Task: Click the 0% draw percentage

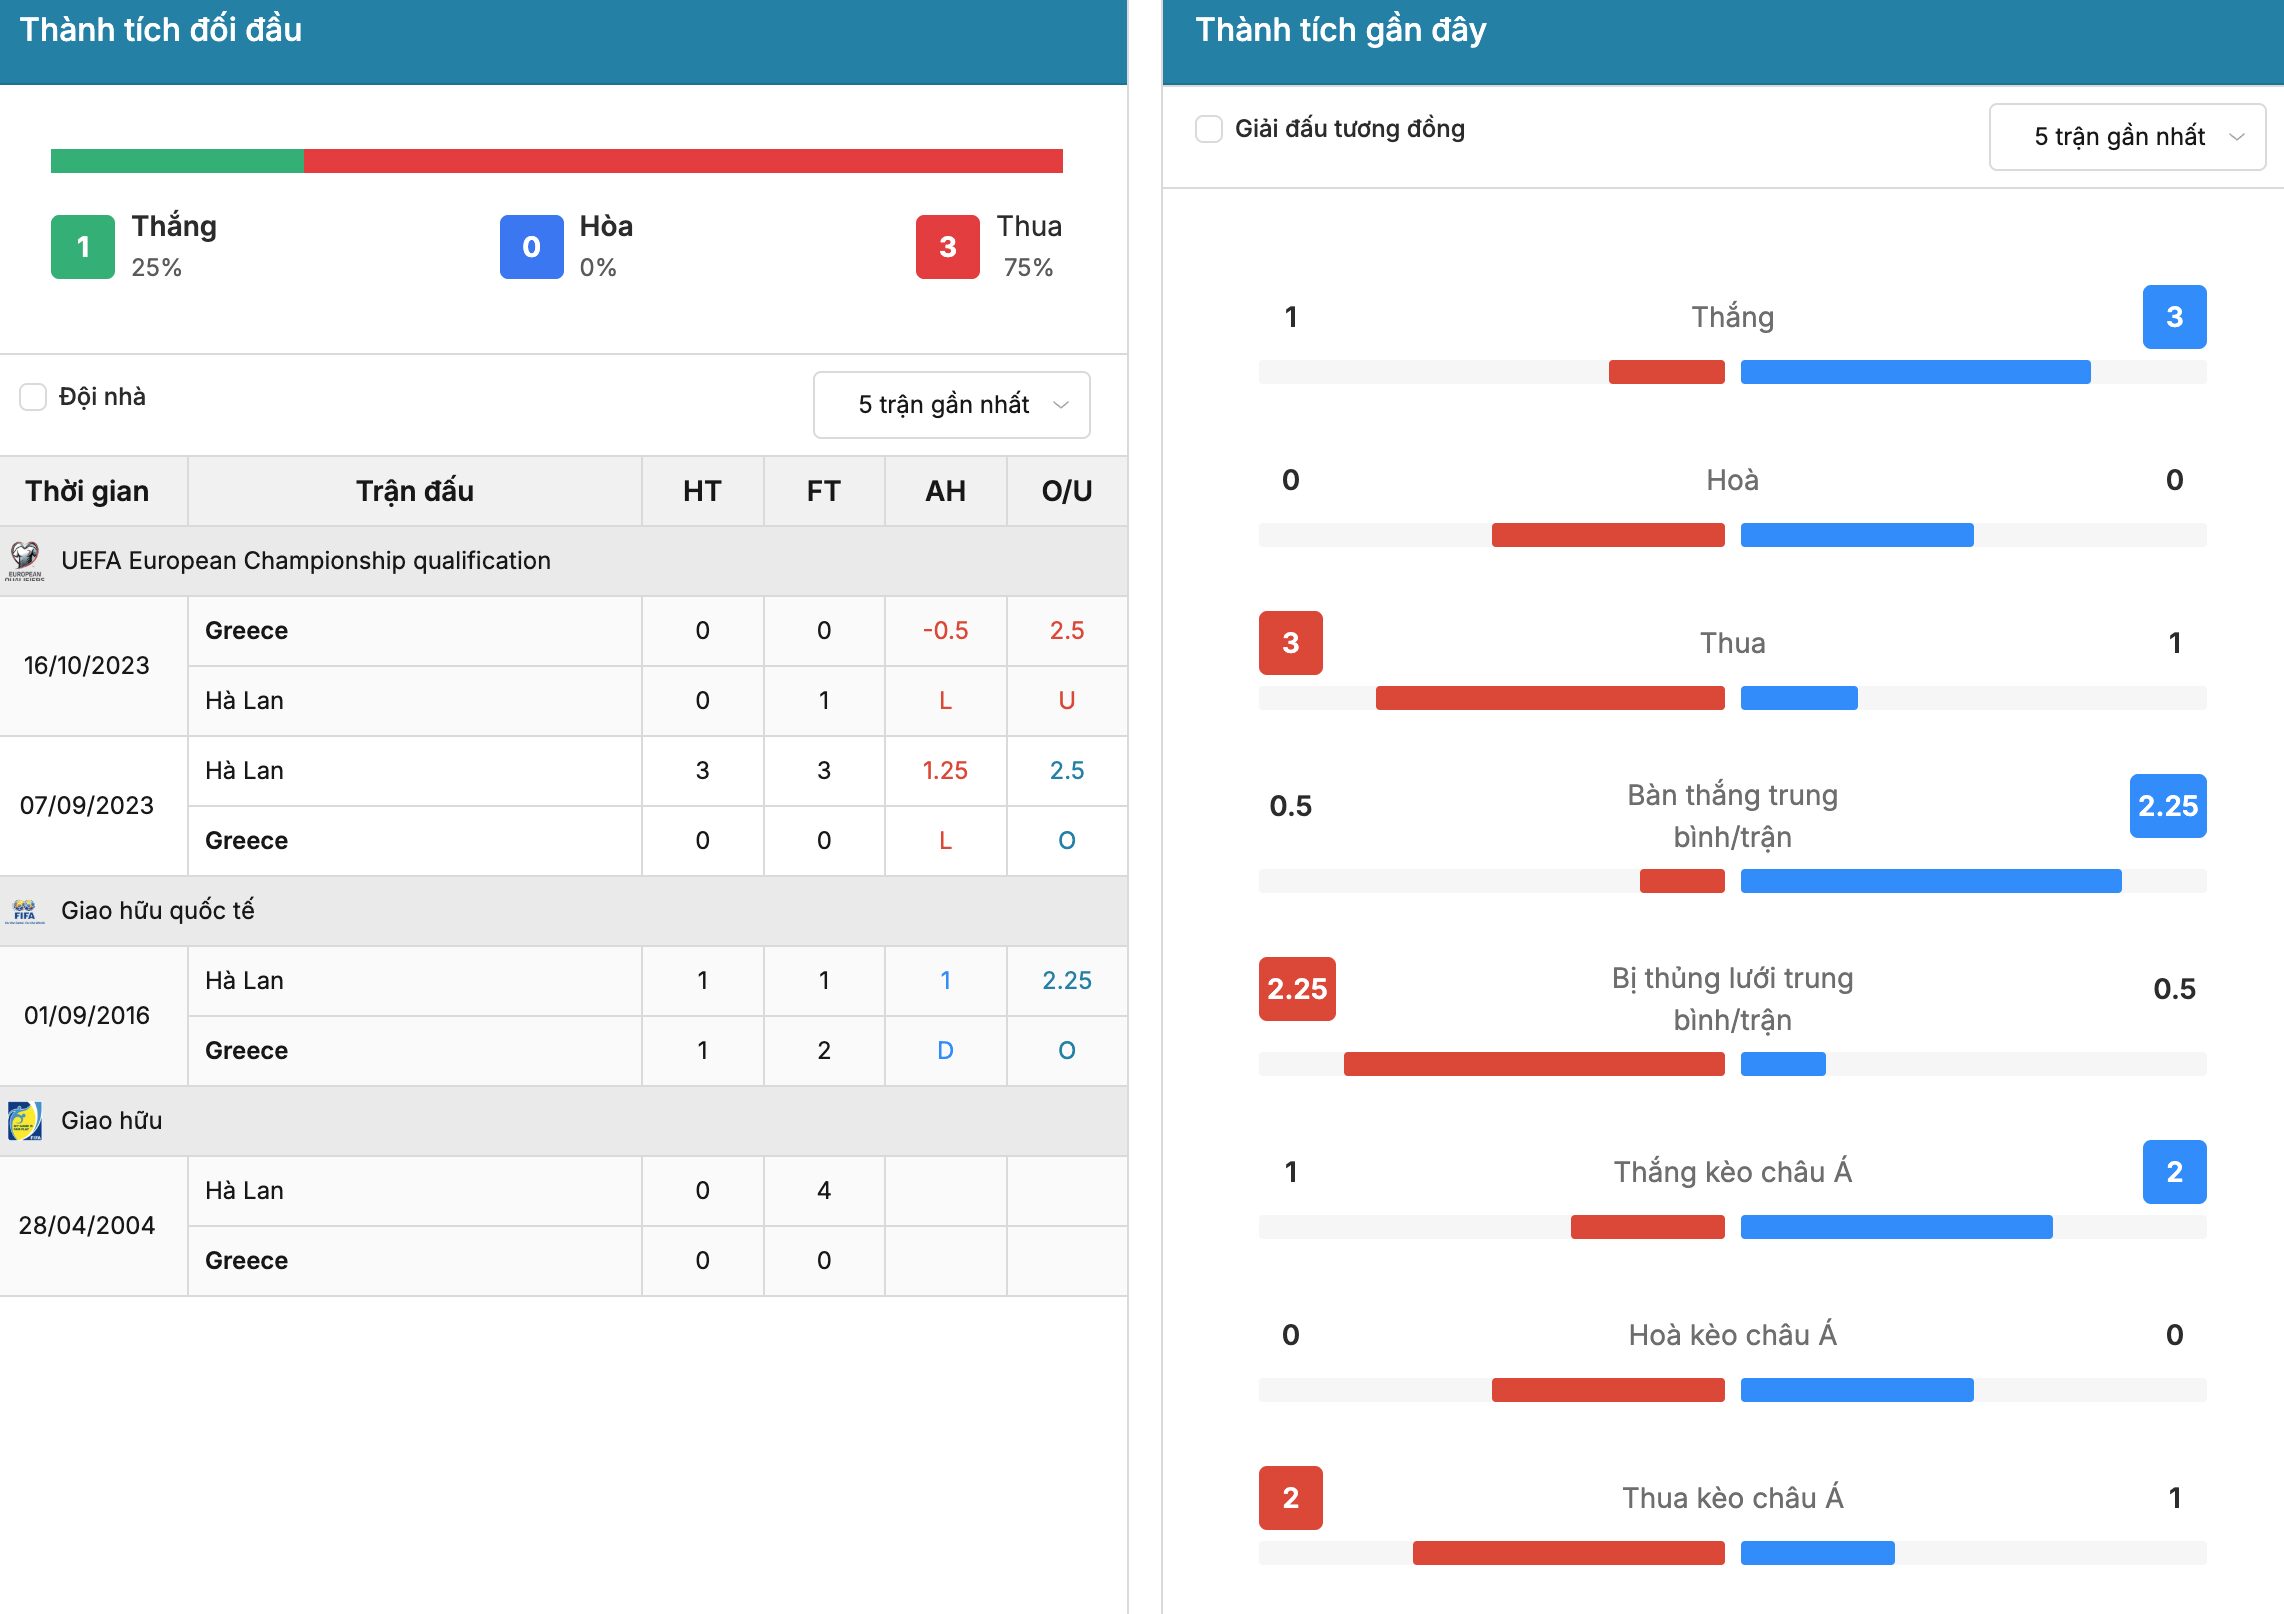Action: point(598,268)
